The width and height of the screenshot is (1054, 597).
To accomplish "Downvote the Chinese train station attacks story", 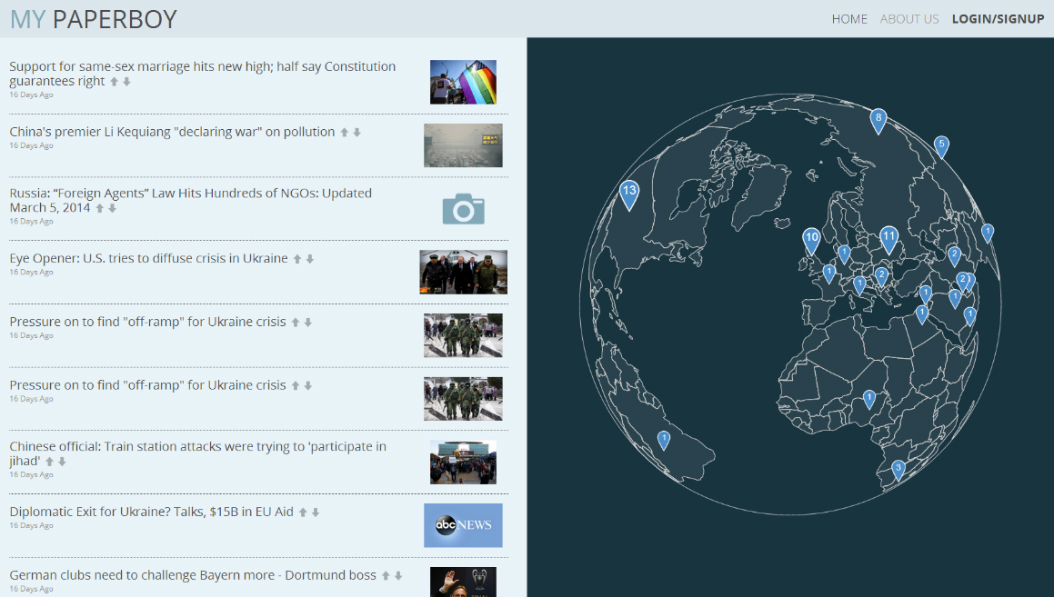I will [62, 461].
